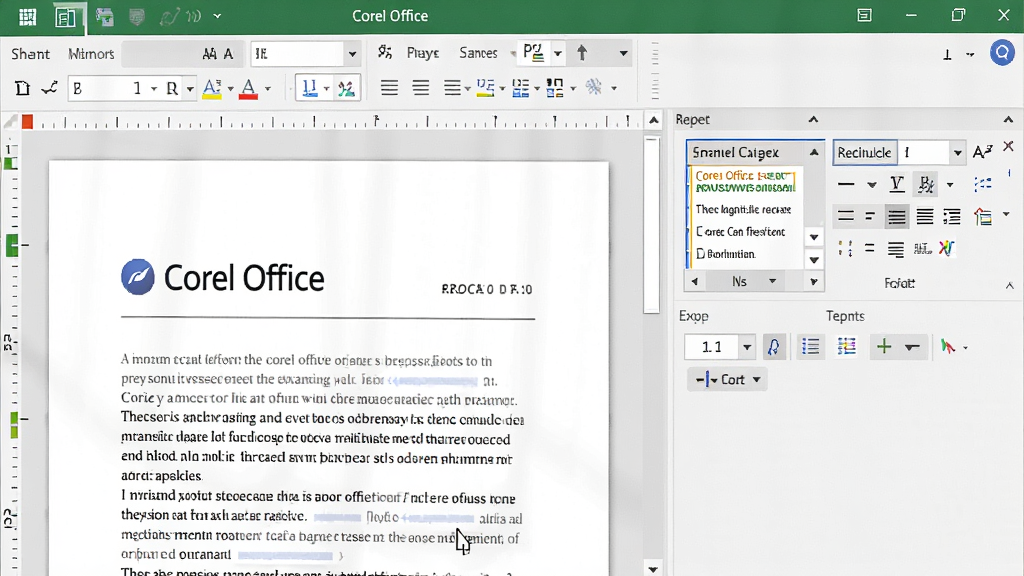Click the colored numbered list icon under Tepnts
1024x576 pixels.
click(x=846, y=347)
